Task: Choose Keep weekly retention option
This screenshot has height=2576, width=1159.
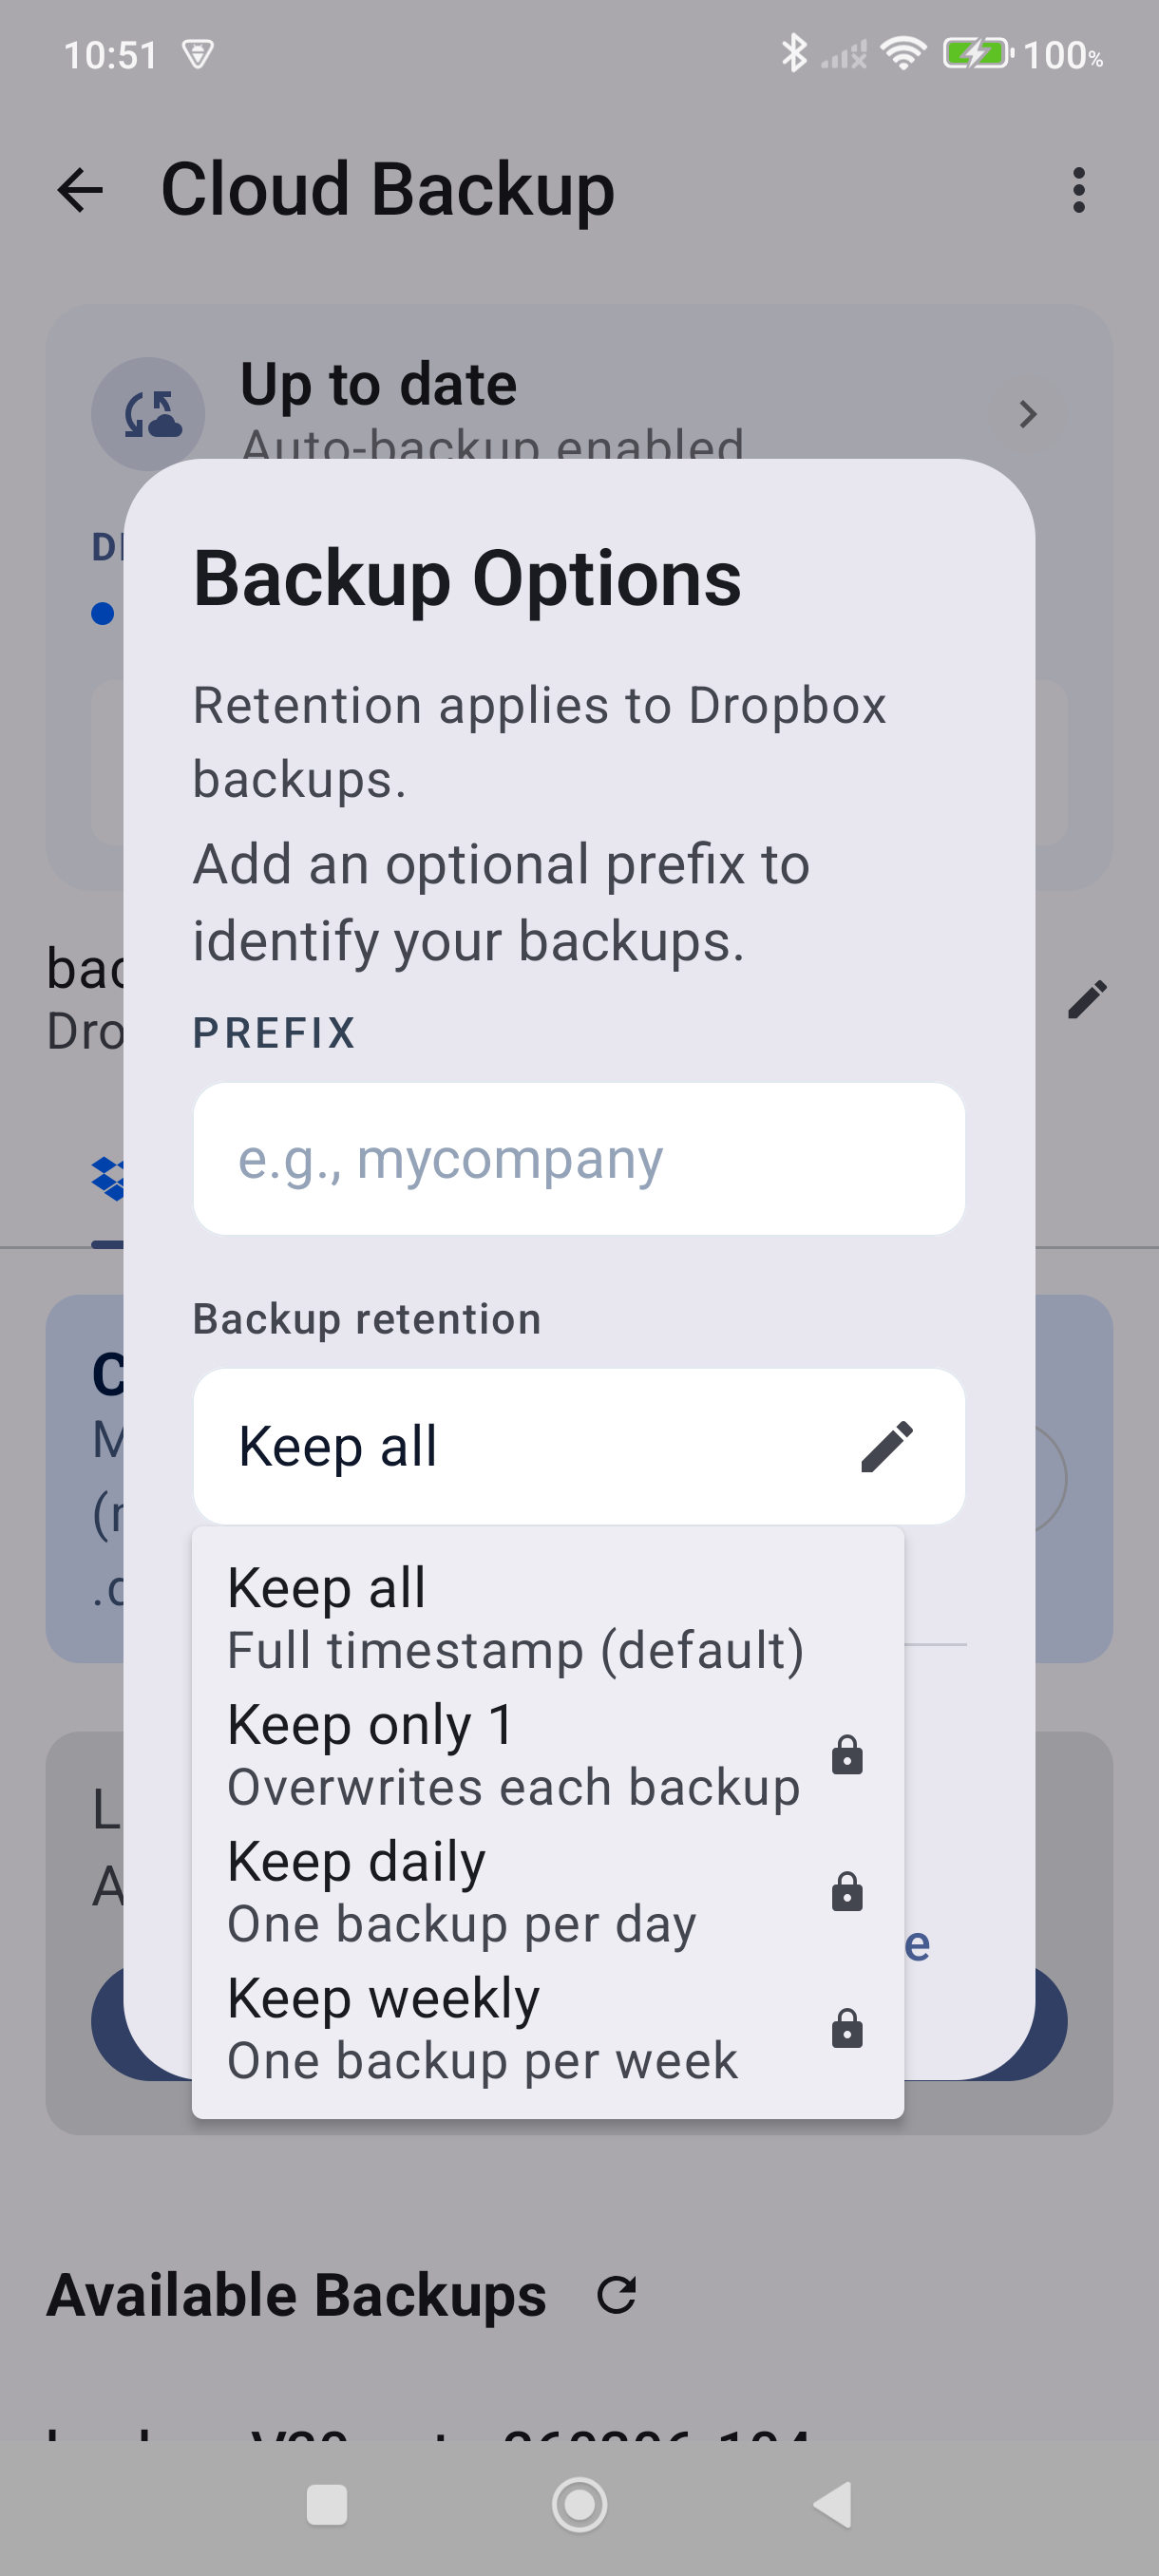Action: (x=515, y=2029)
